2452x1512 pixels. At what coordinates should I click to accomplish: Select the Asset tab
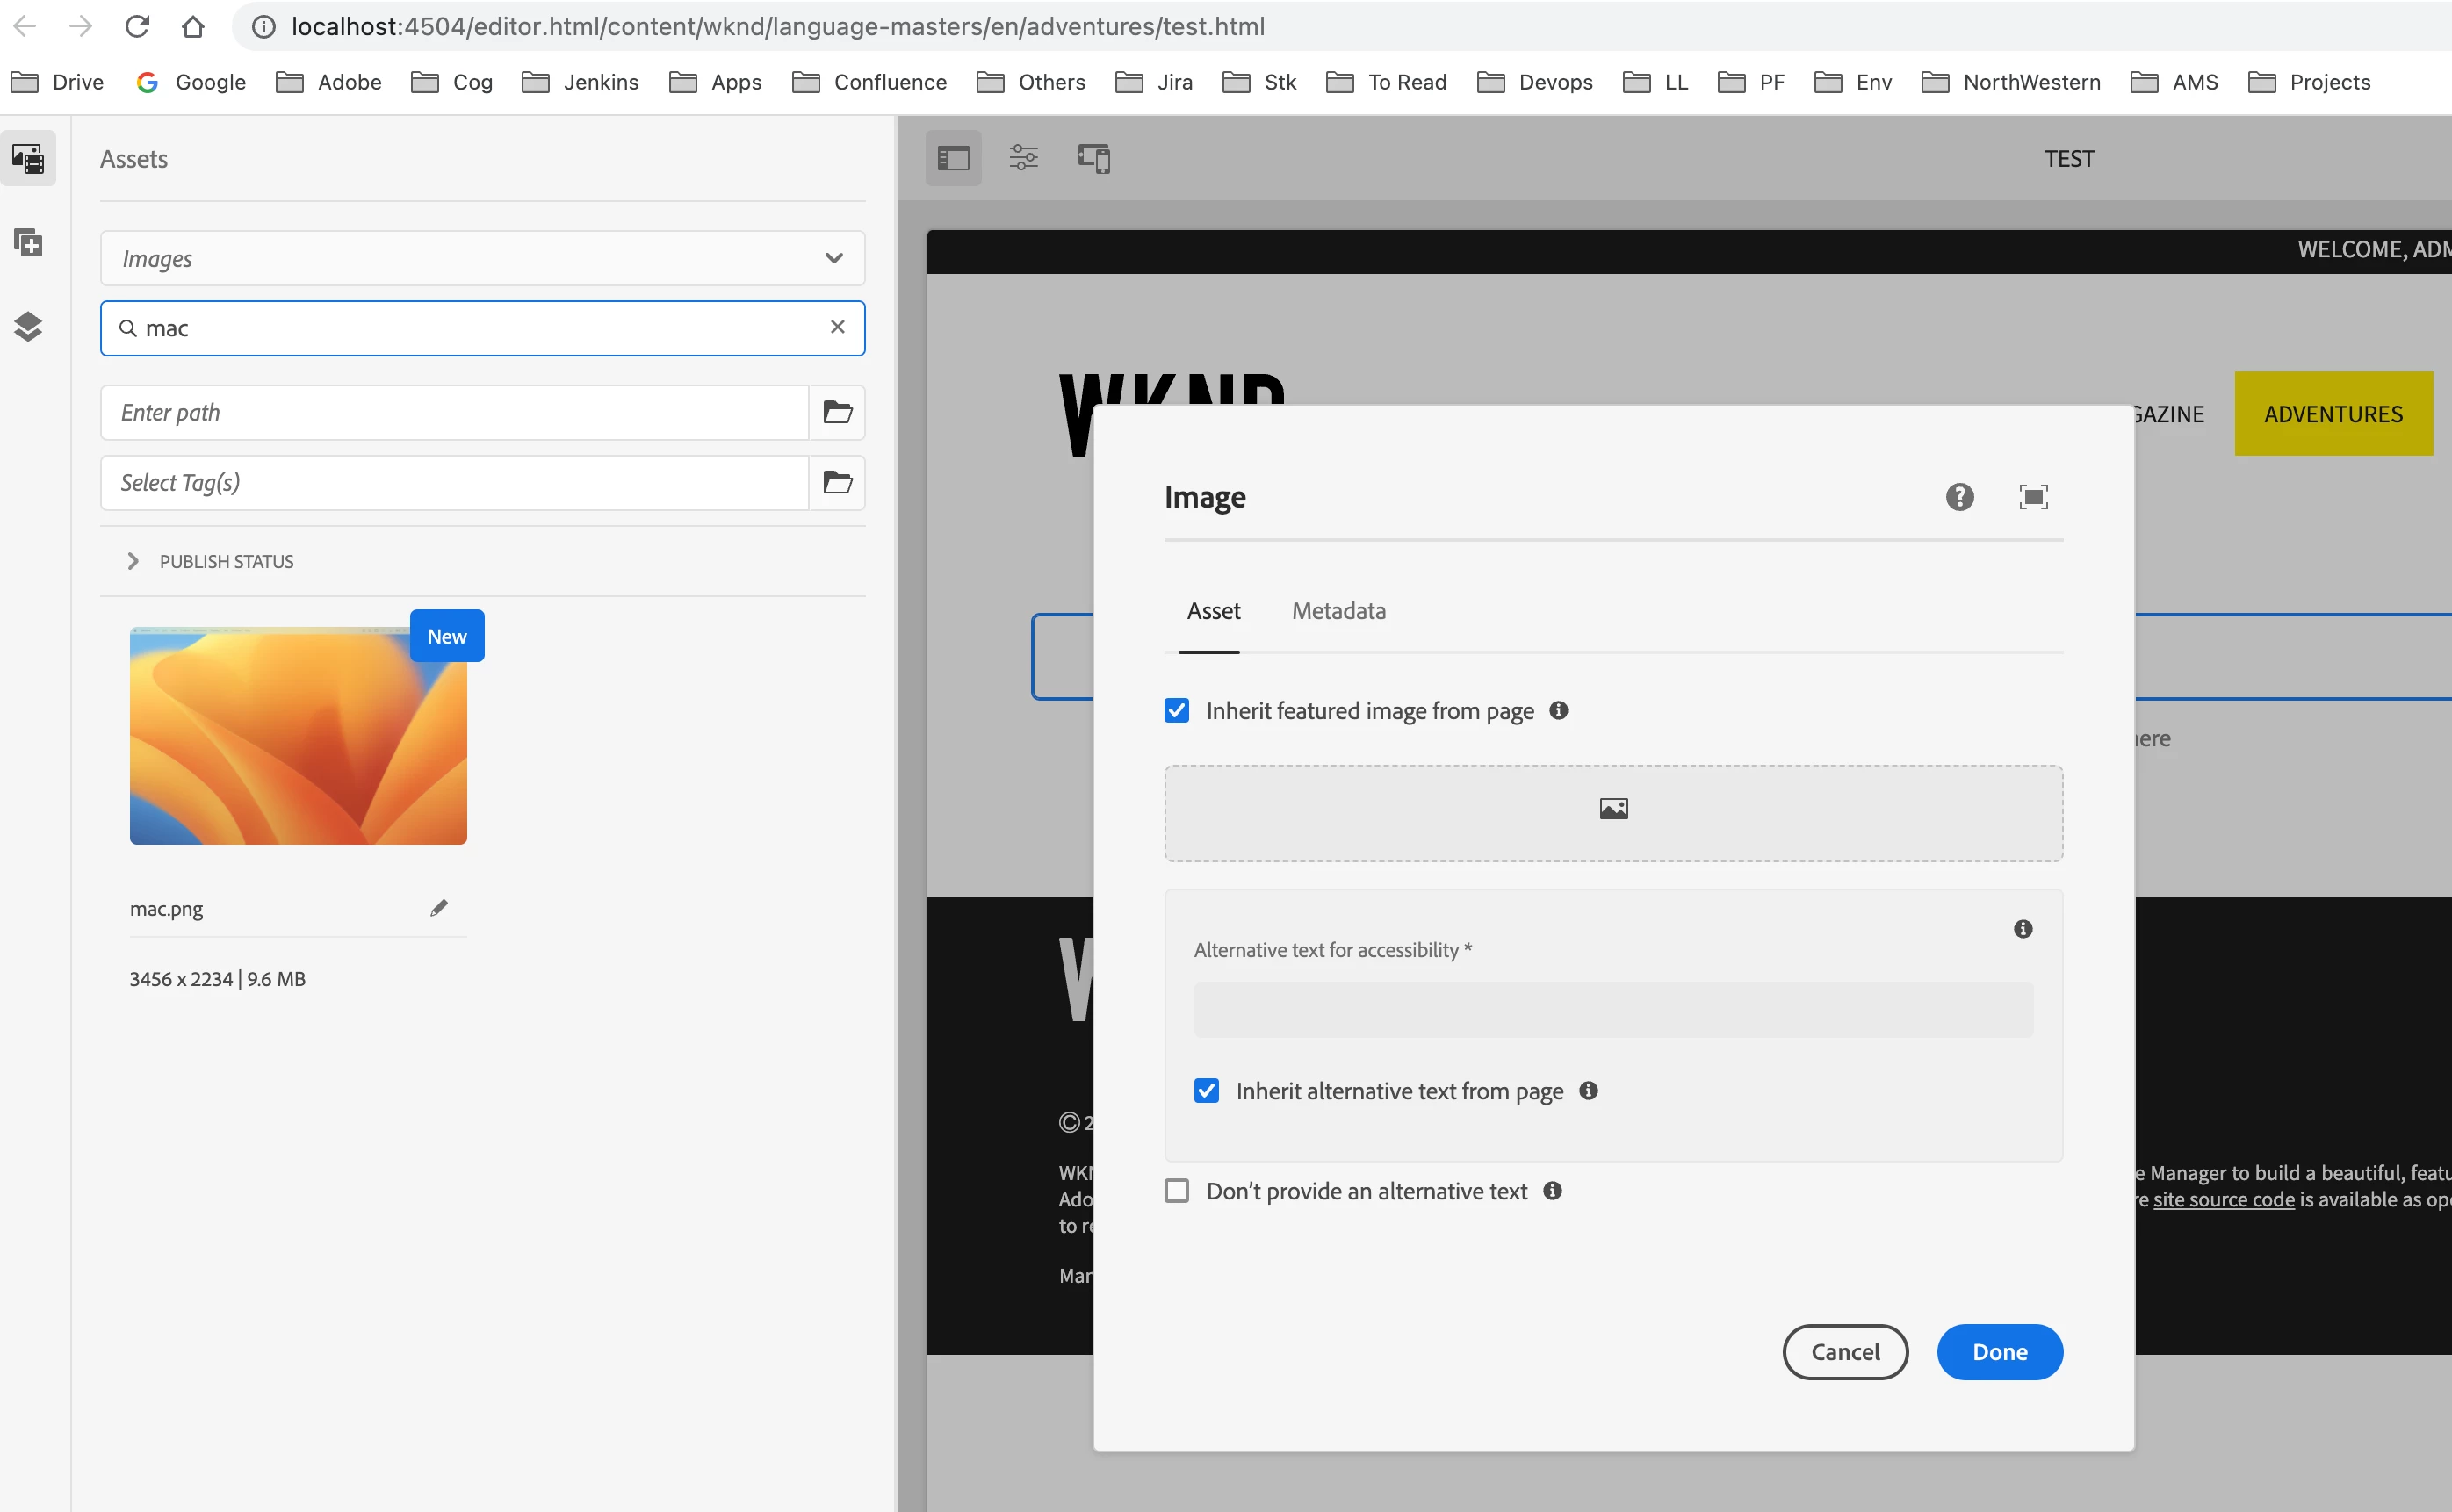point(1213,611)
